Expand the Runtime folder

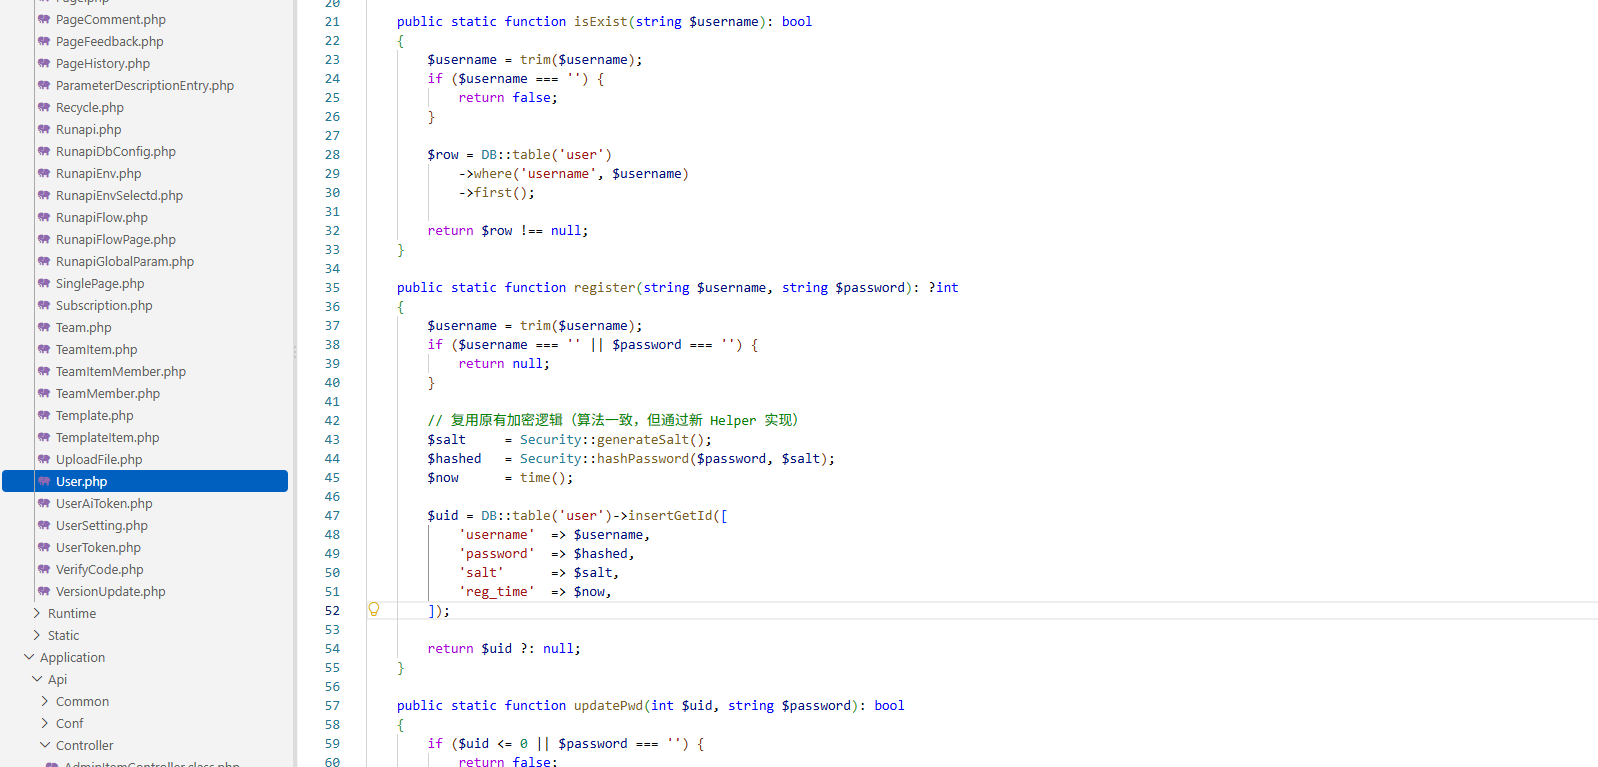point(37,613)
